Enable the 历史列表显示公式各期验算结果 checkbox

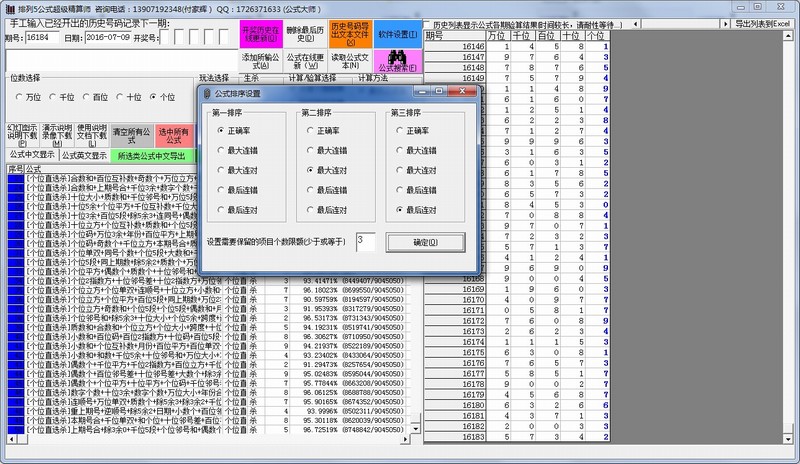428,22
